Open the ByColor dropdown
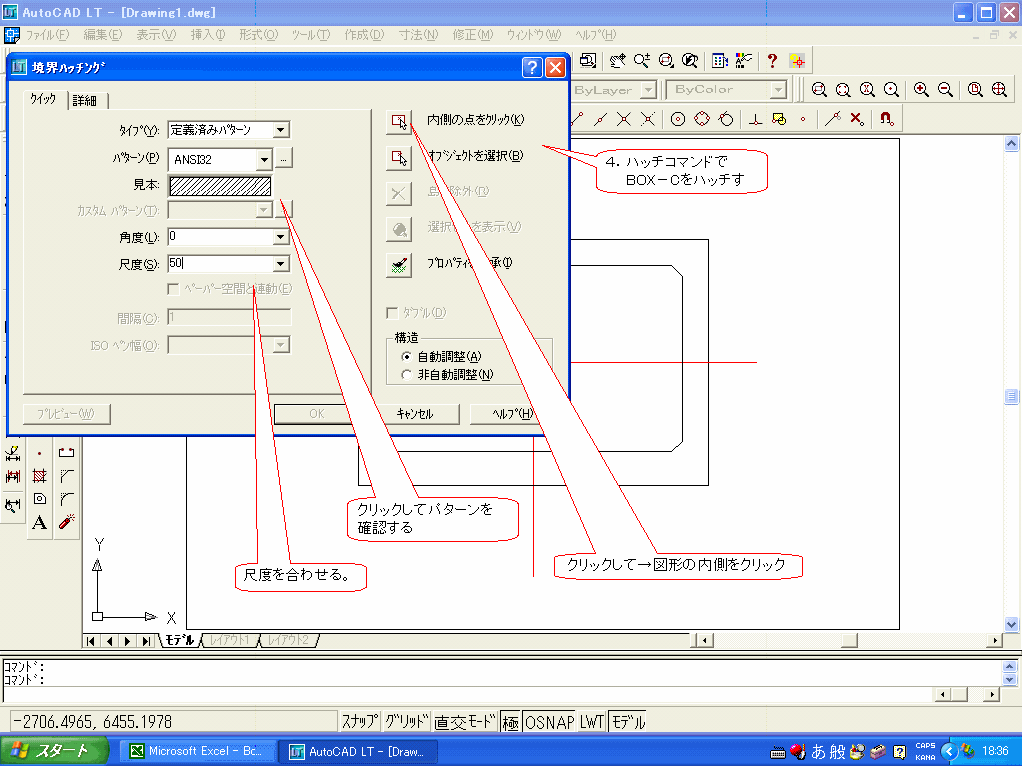The image size is (1023, 767). (778, 90)
